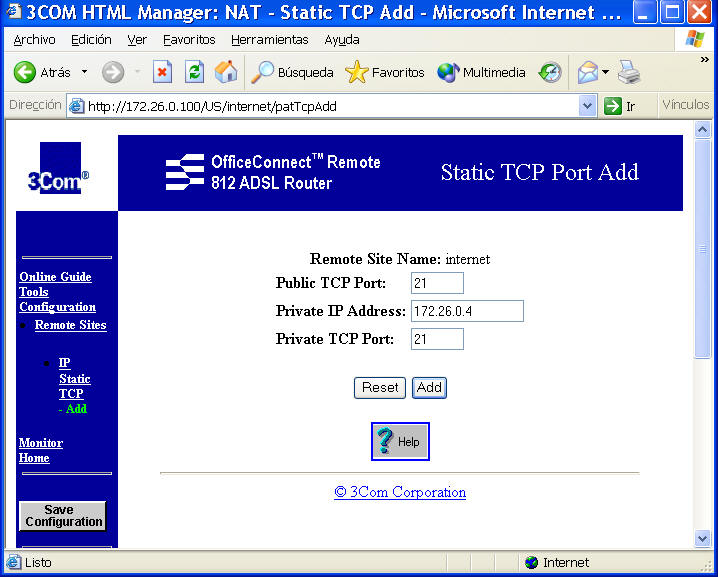Click the Private TCP Port field
Image resolution: width=718 pixels, height=577 pixels.
pos(437,339)
